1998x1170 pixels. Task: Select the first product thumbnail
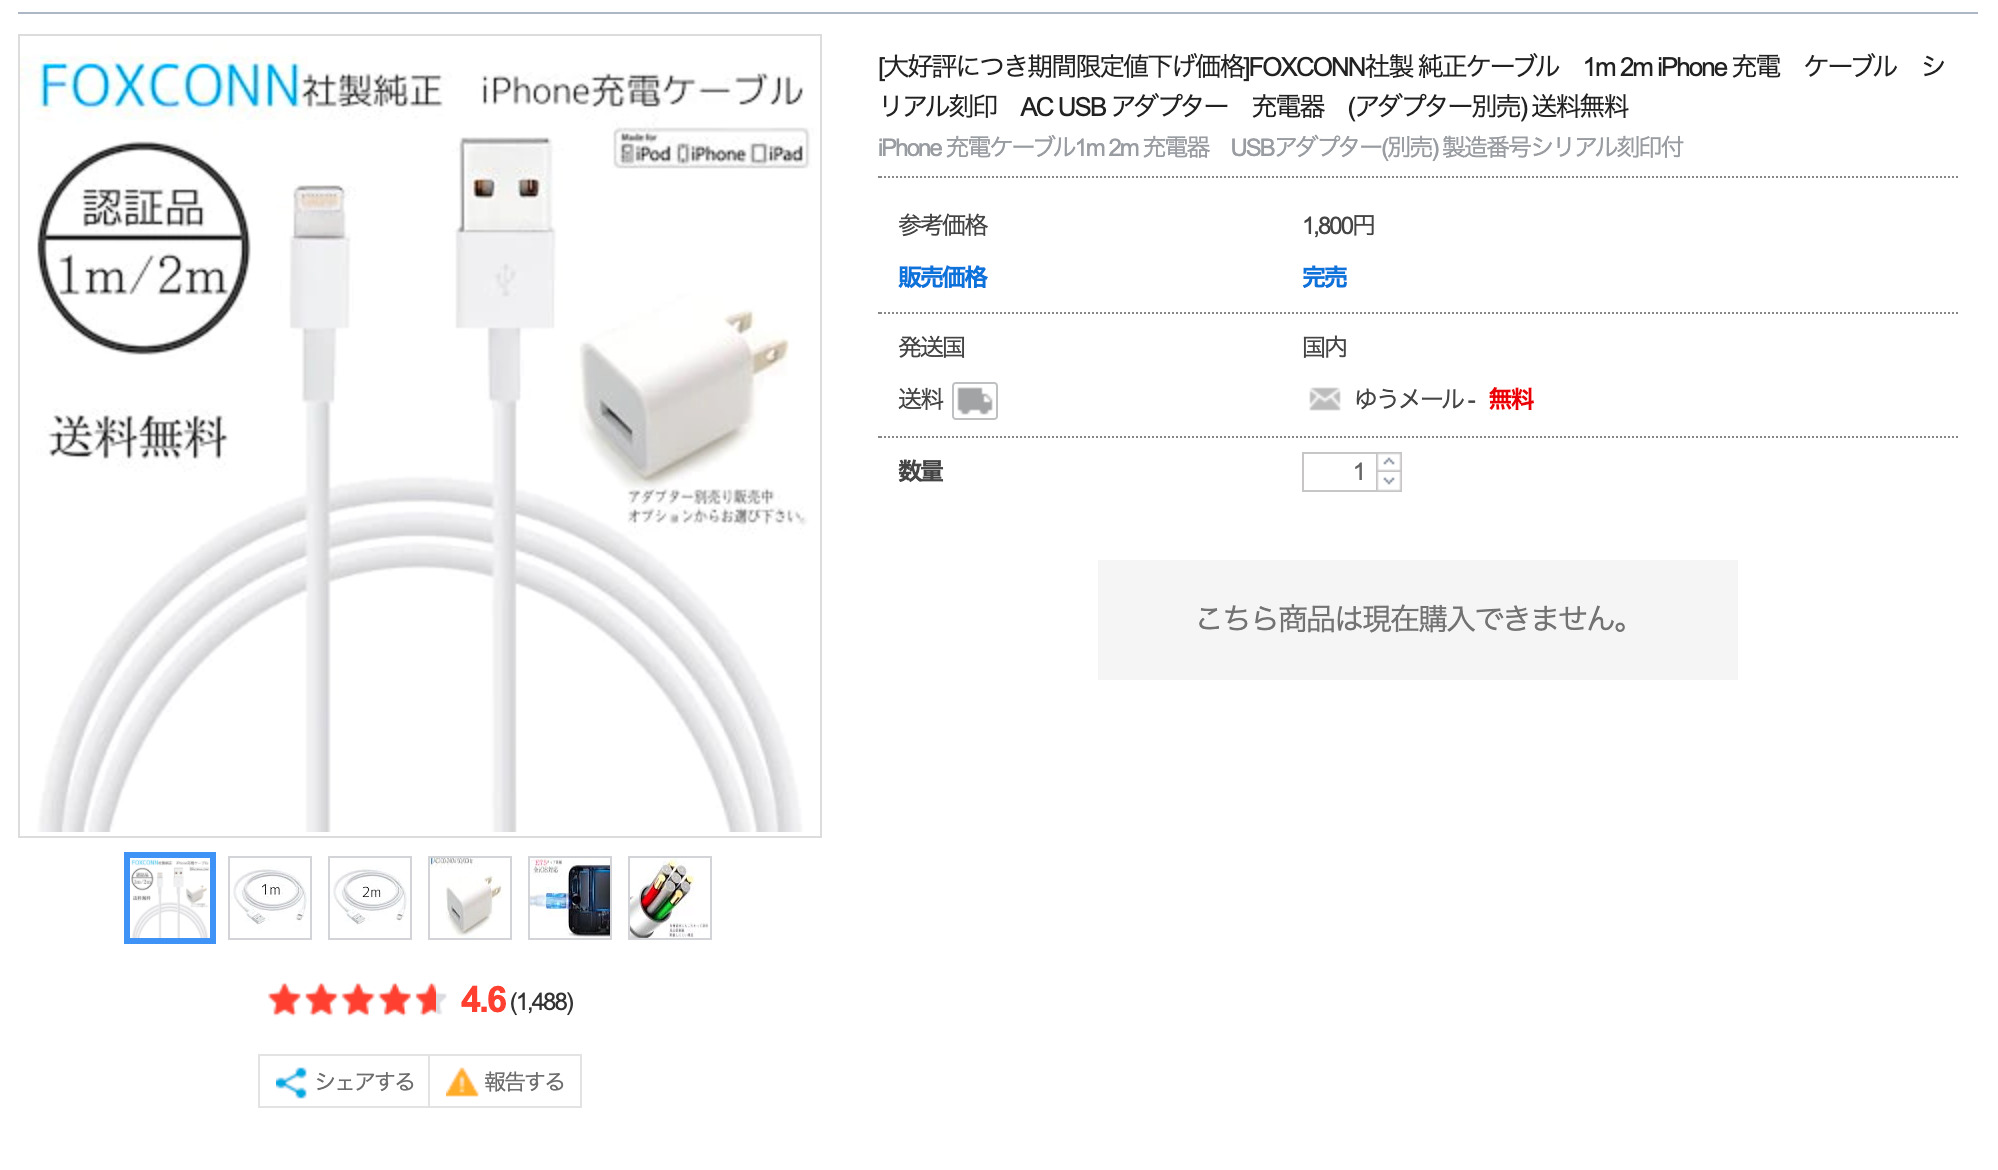pos(170,898)
